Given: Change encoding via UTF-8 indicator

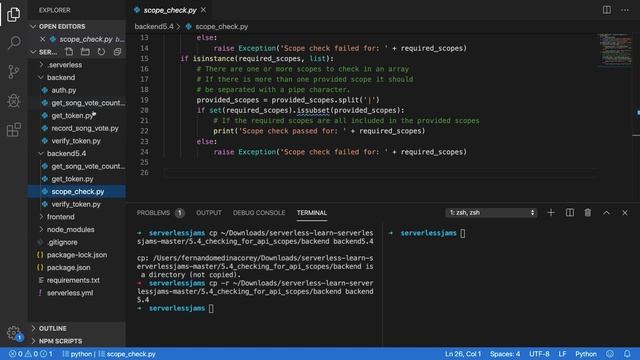Looking at the screenshot, I should click(x=539, y=354).
